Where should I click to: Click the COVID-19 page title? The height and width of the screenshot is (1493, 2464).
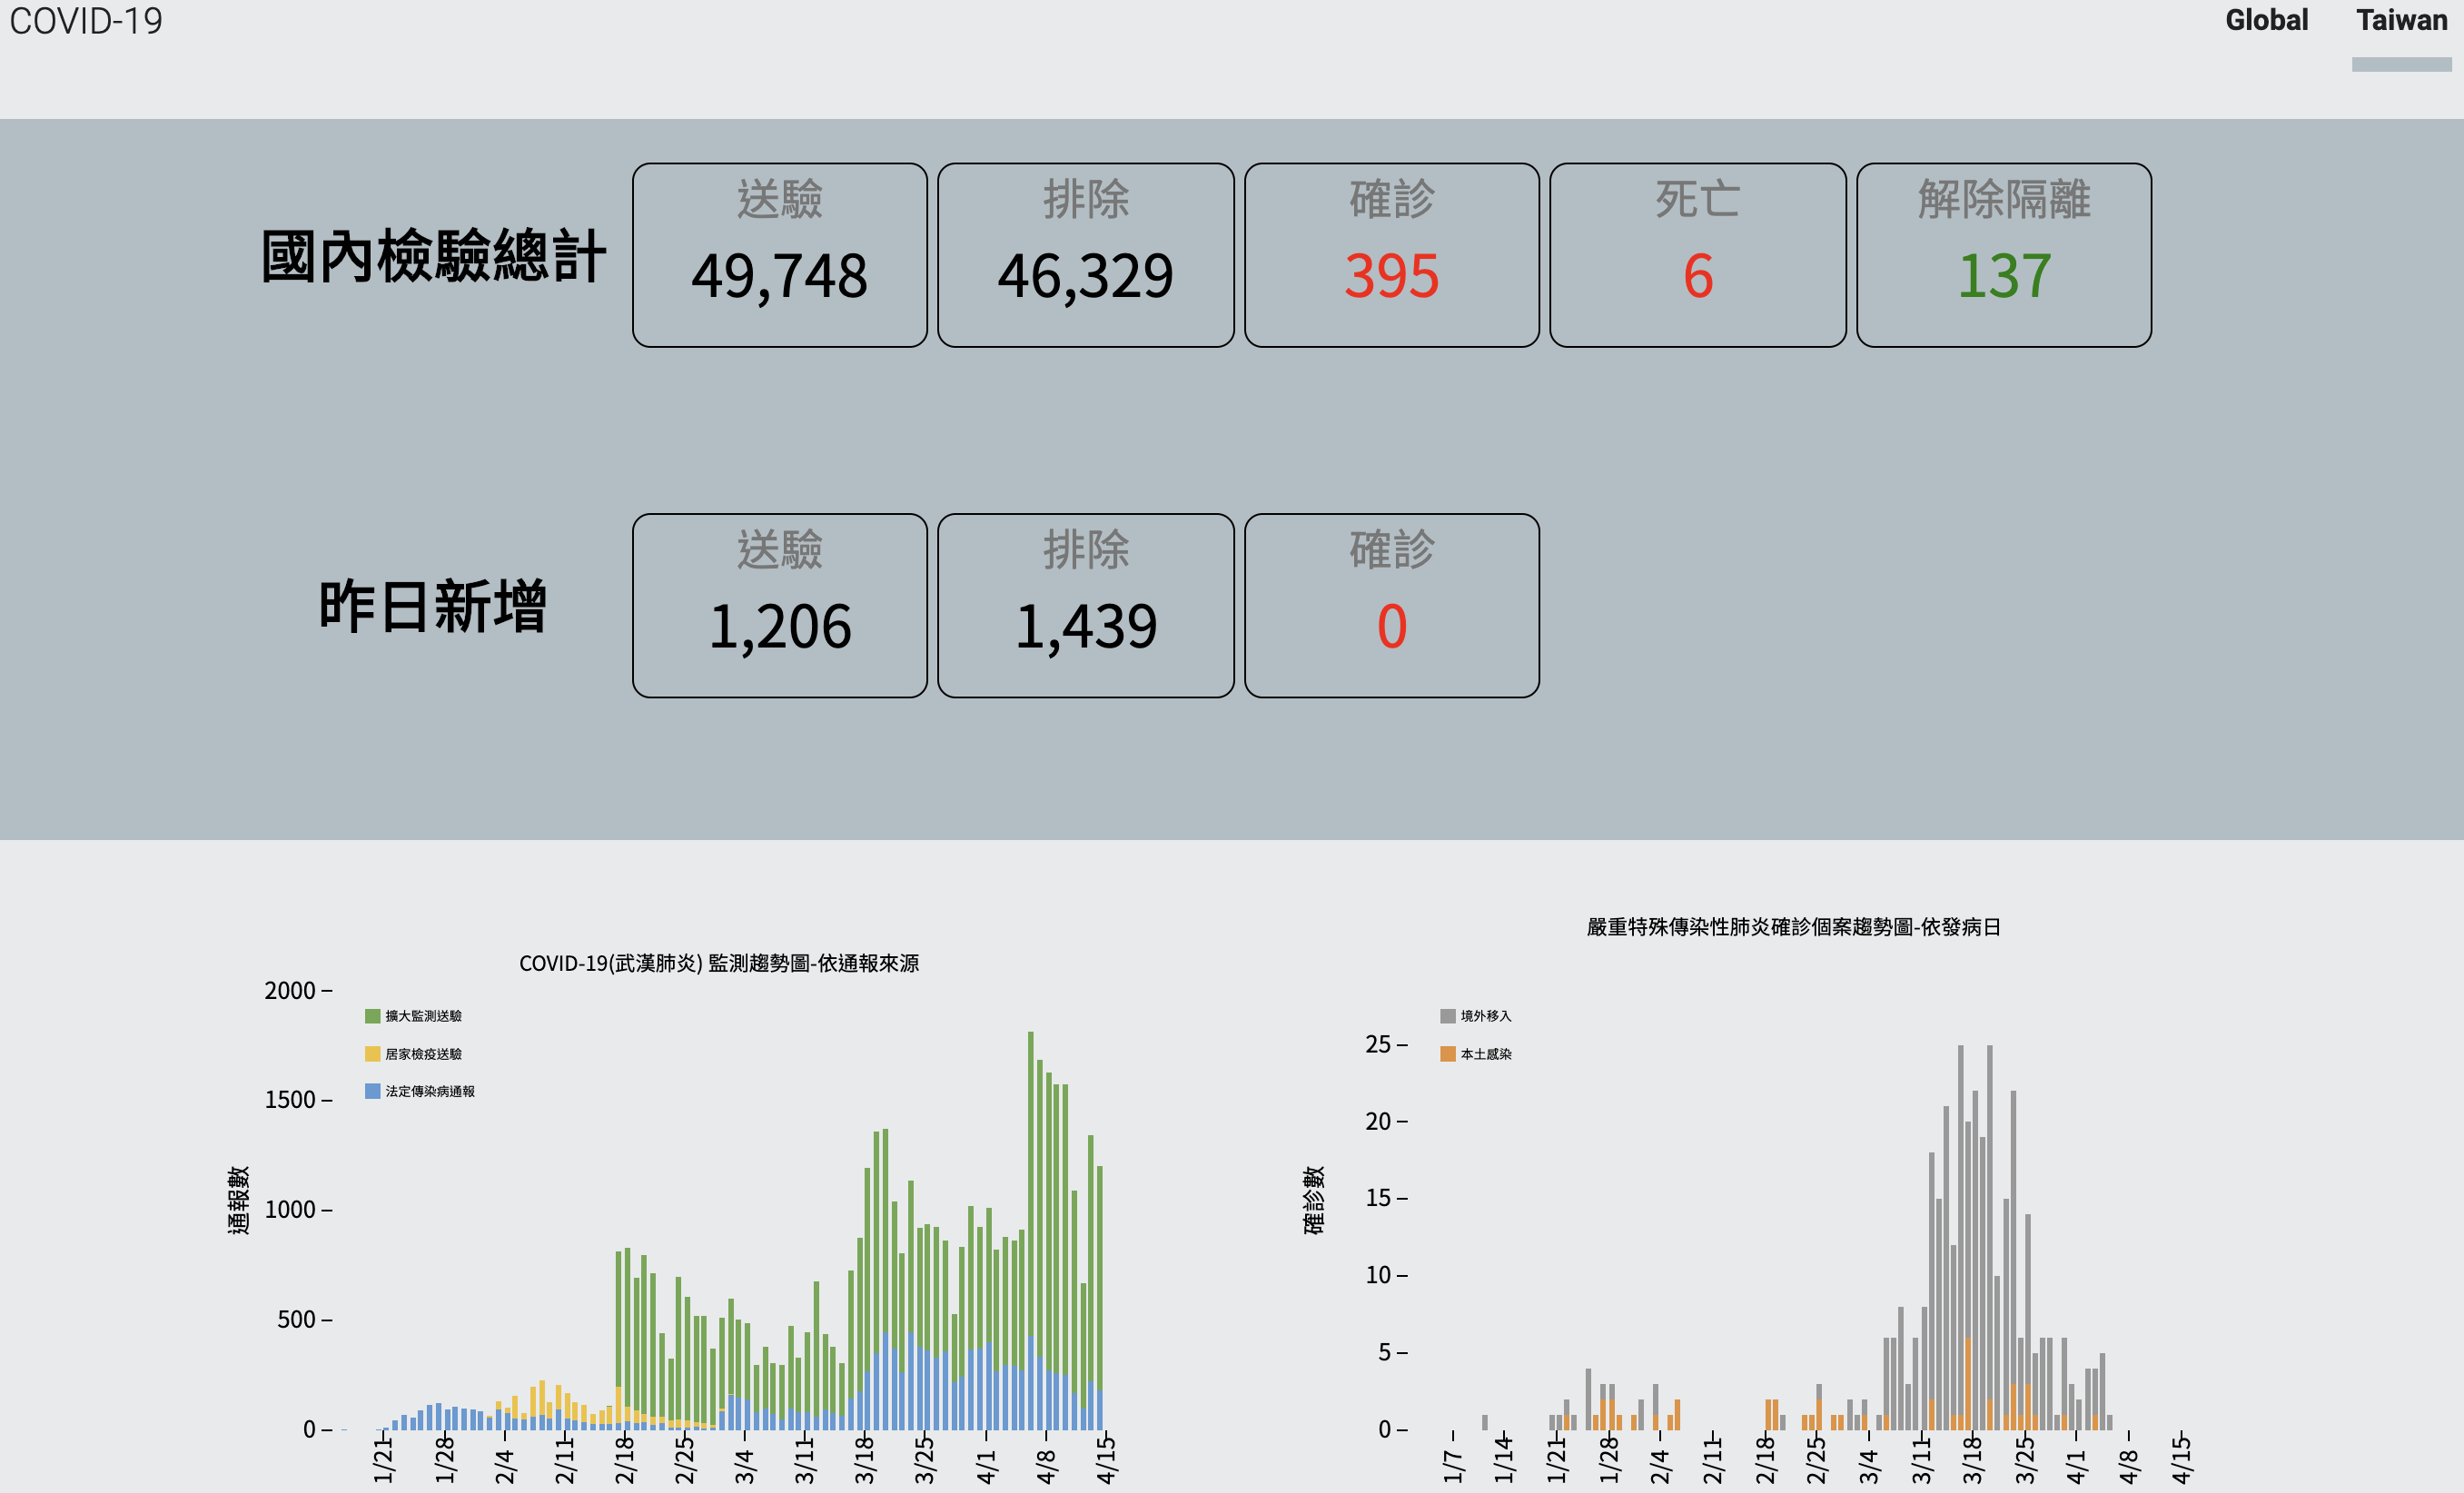86,21
